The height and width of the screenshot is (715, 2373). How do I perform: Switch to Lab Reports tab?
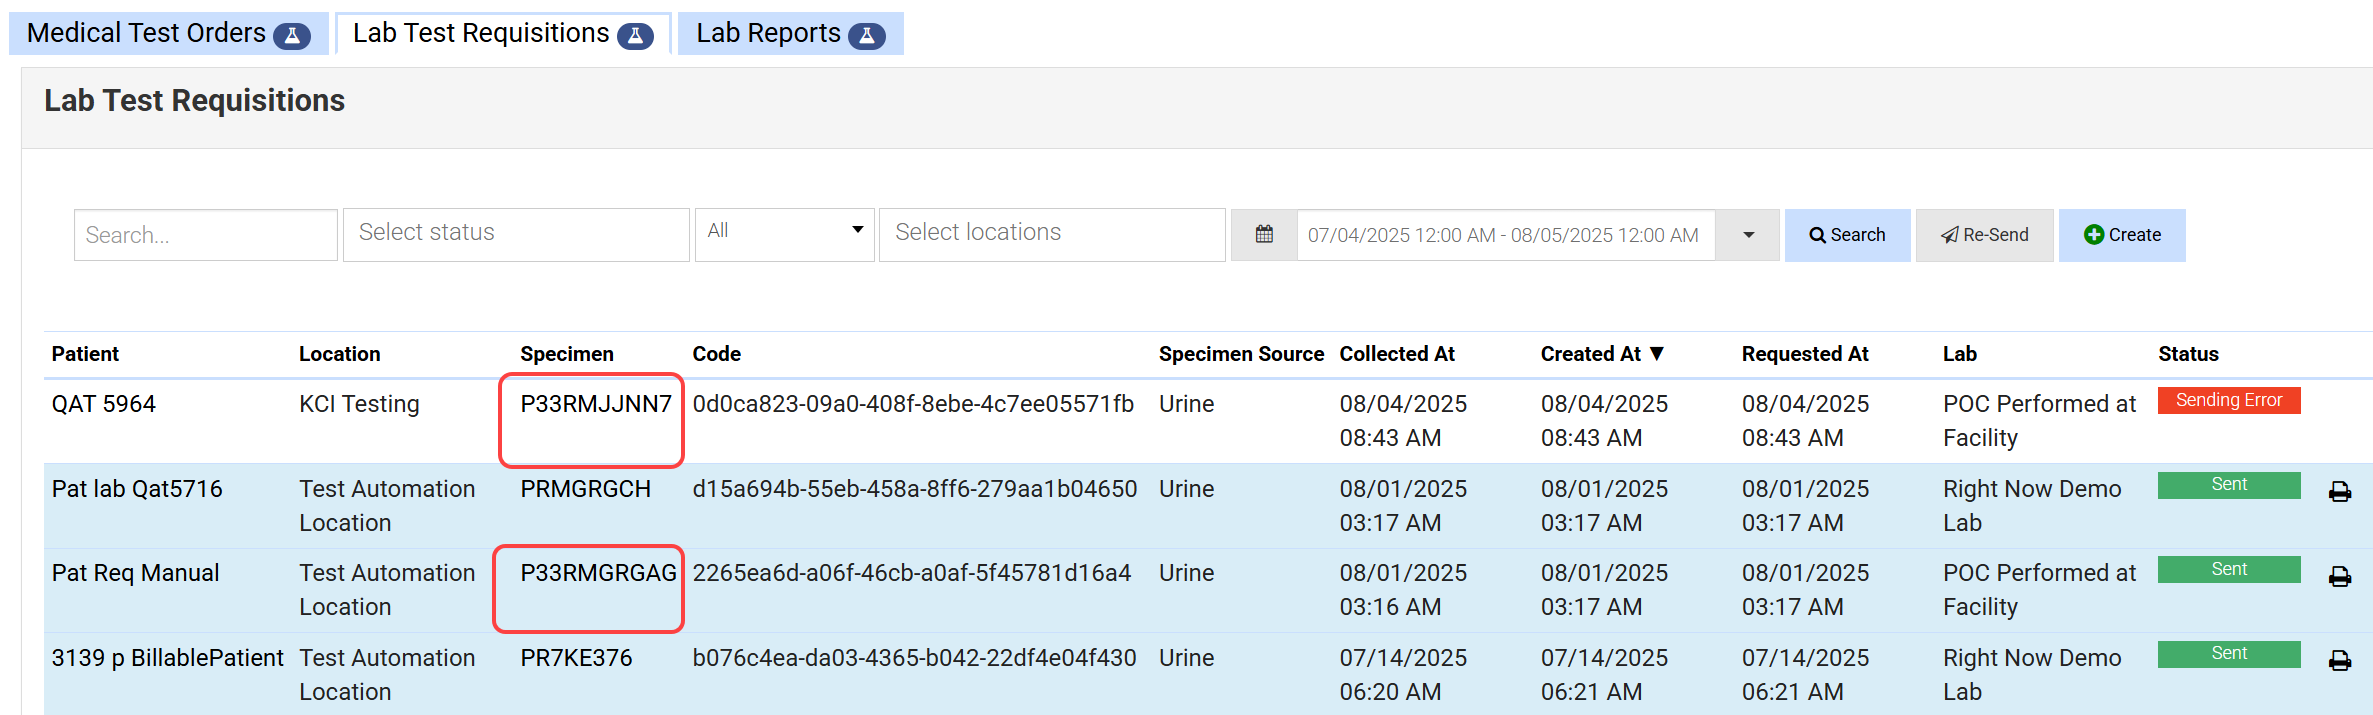(x=768, y=34)
